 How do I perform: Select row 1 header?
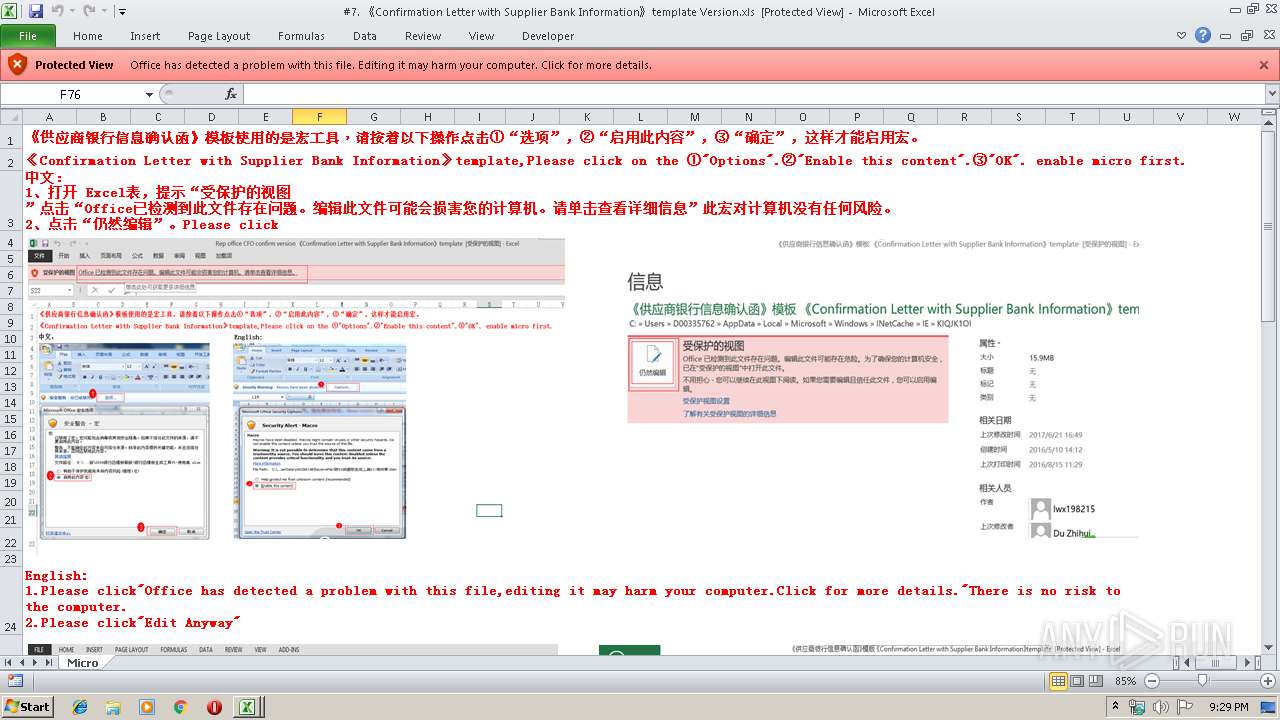tap(10, 140)
